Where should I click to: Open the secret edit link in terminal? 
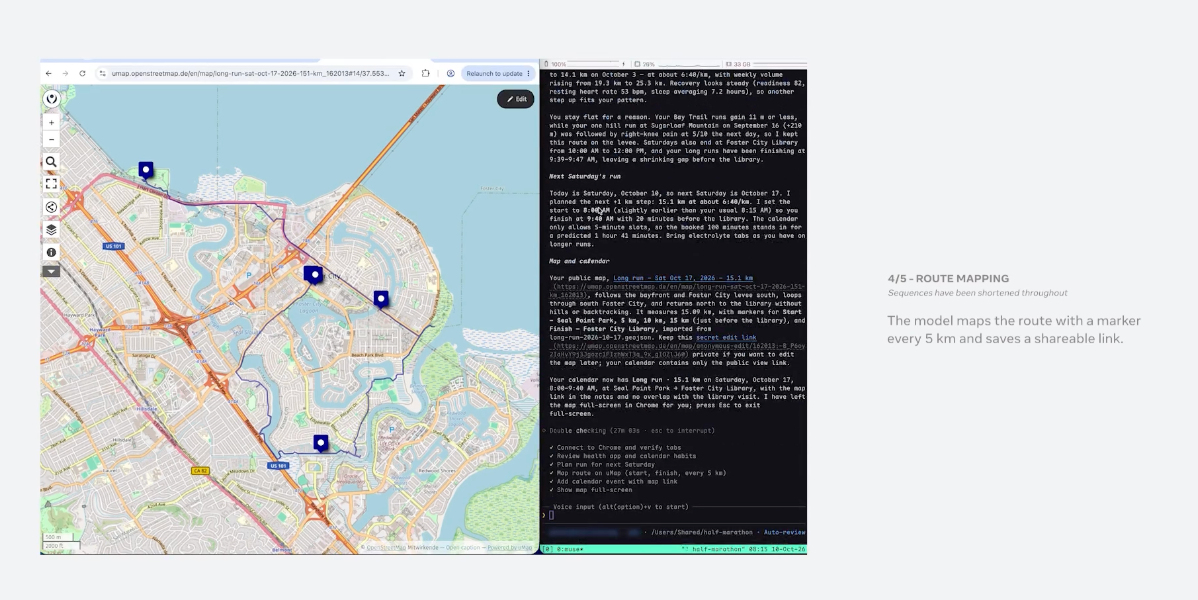pyautogui.click(x=726, y=337)
